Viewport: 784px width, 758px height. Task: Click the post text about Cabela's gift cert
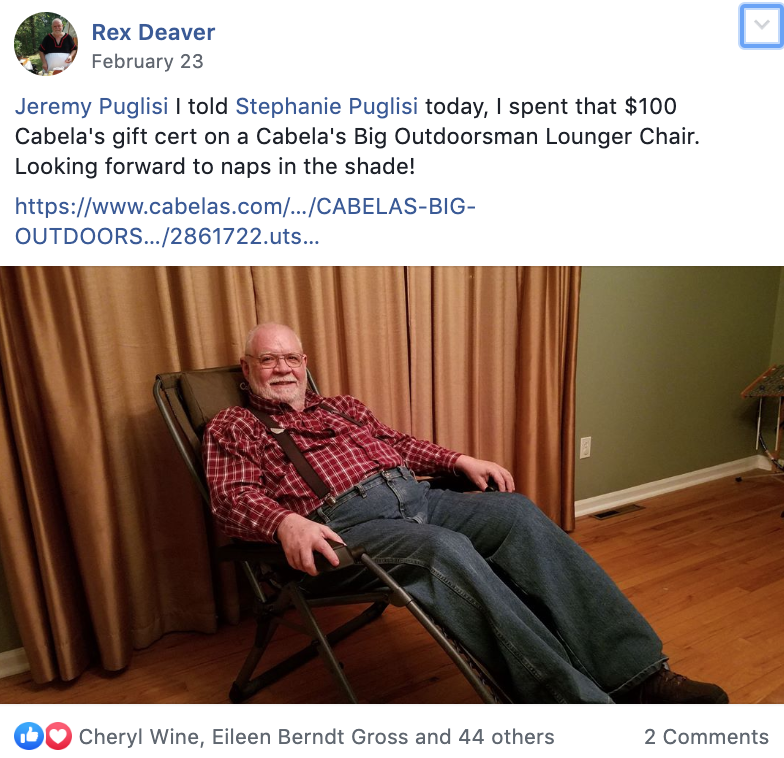click(x=357, y=136)
